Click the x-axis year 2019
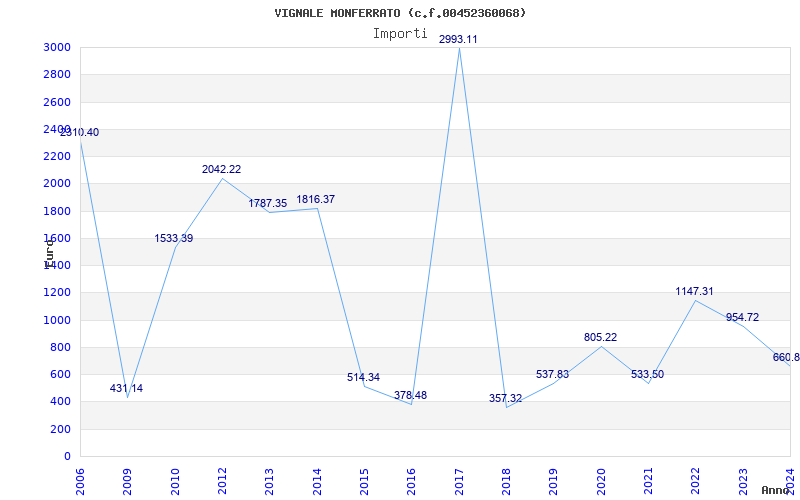This screenshot has width=800, height=500. tap(554, 480)
